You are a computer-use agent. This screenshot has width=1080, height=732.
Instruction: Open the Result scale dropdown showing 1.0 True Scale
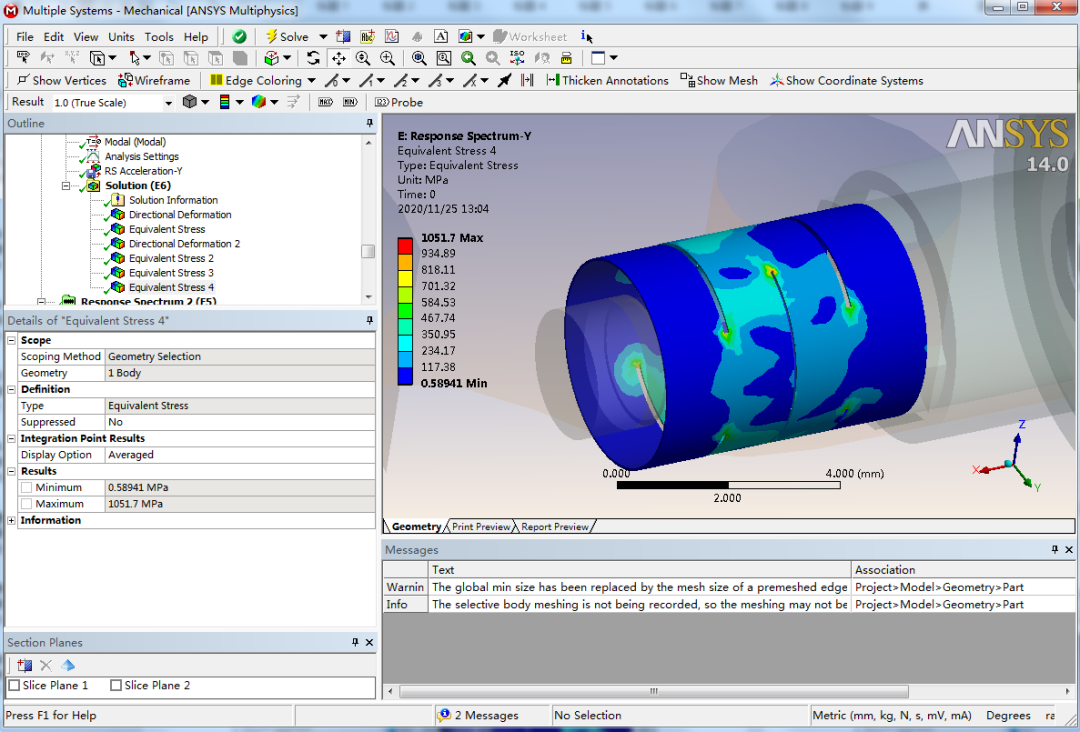click(x=170, y=101)
